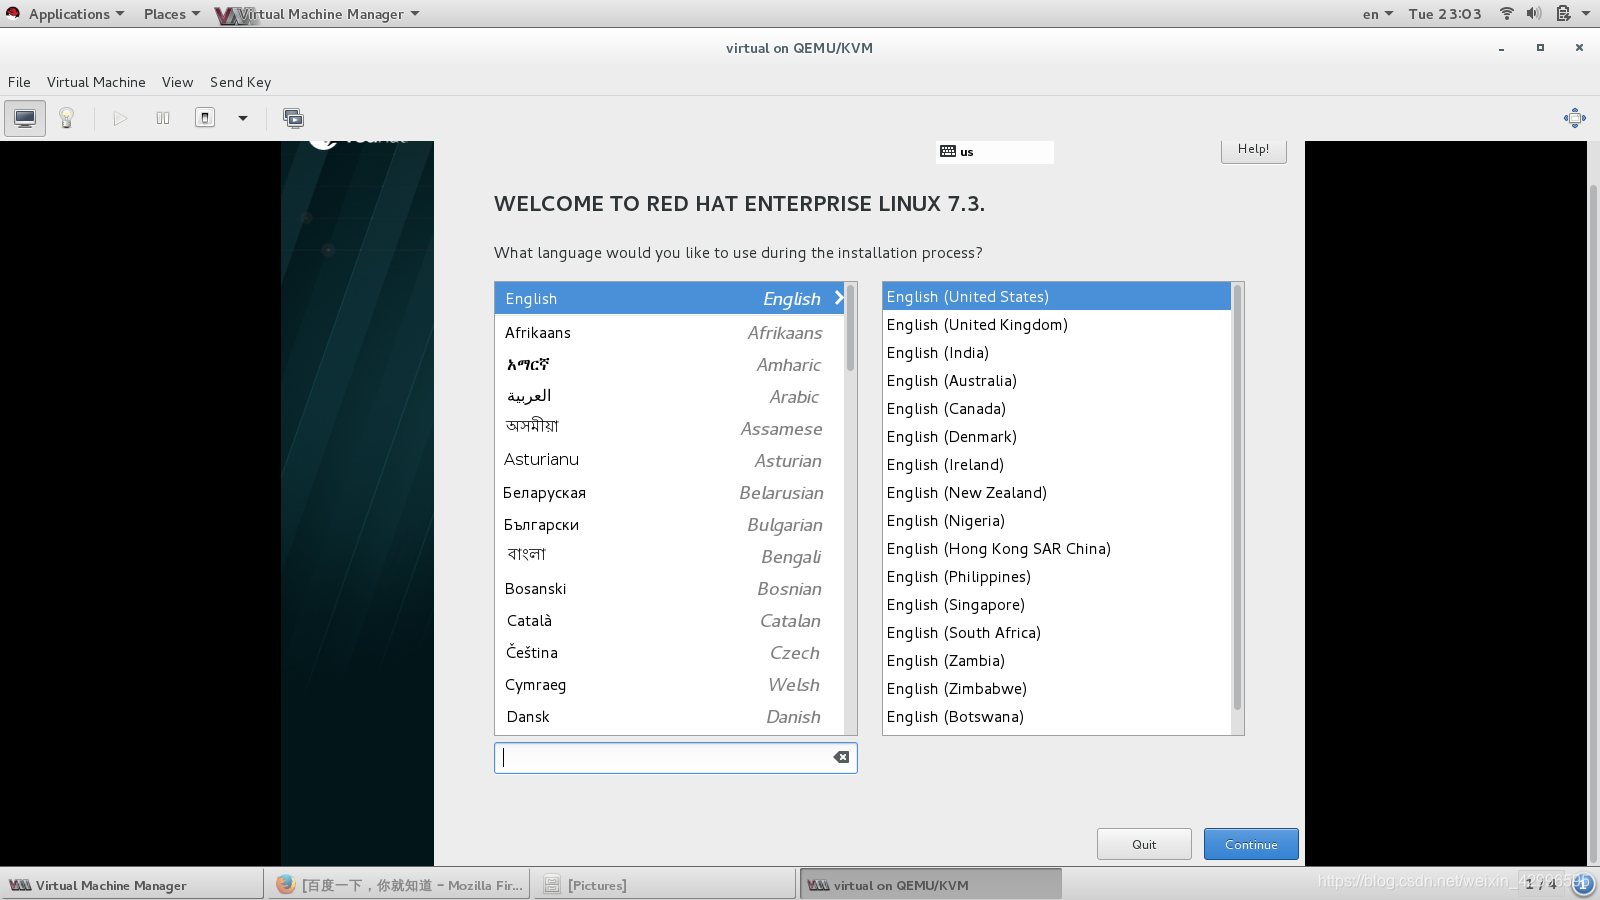Select Bulgarian language
This screenshot has width=1600, height=900.
point(669,524)
